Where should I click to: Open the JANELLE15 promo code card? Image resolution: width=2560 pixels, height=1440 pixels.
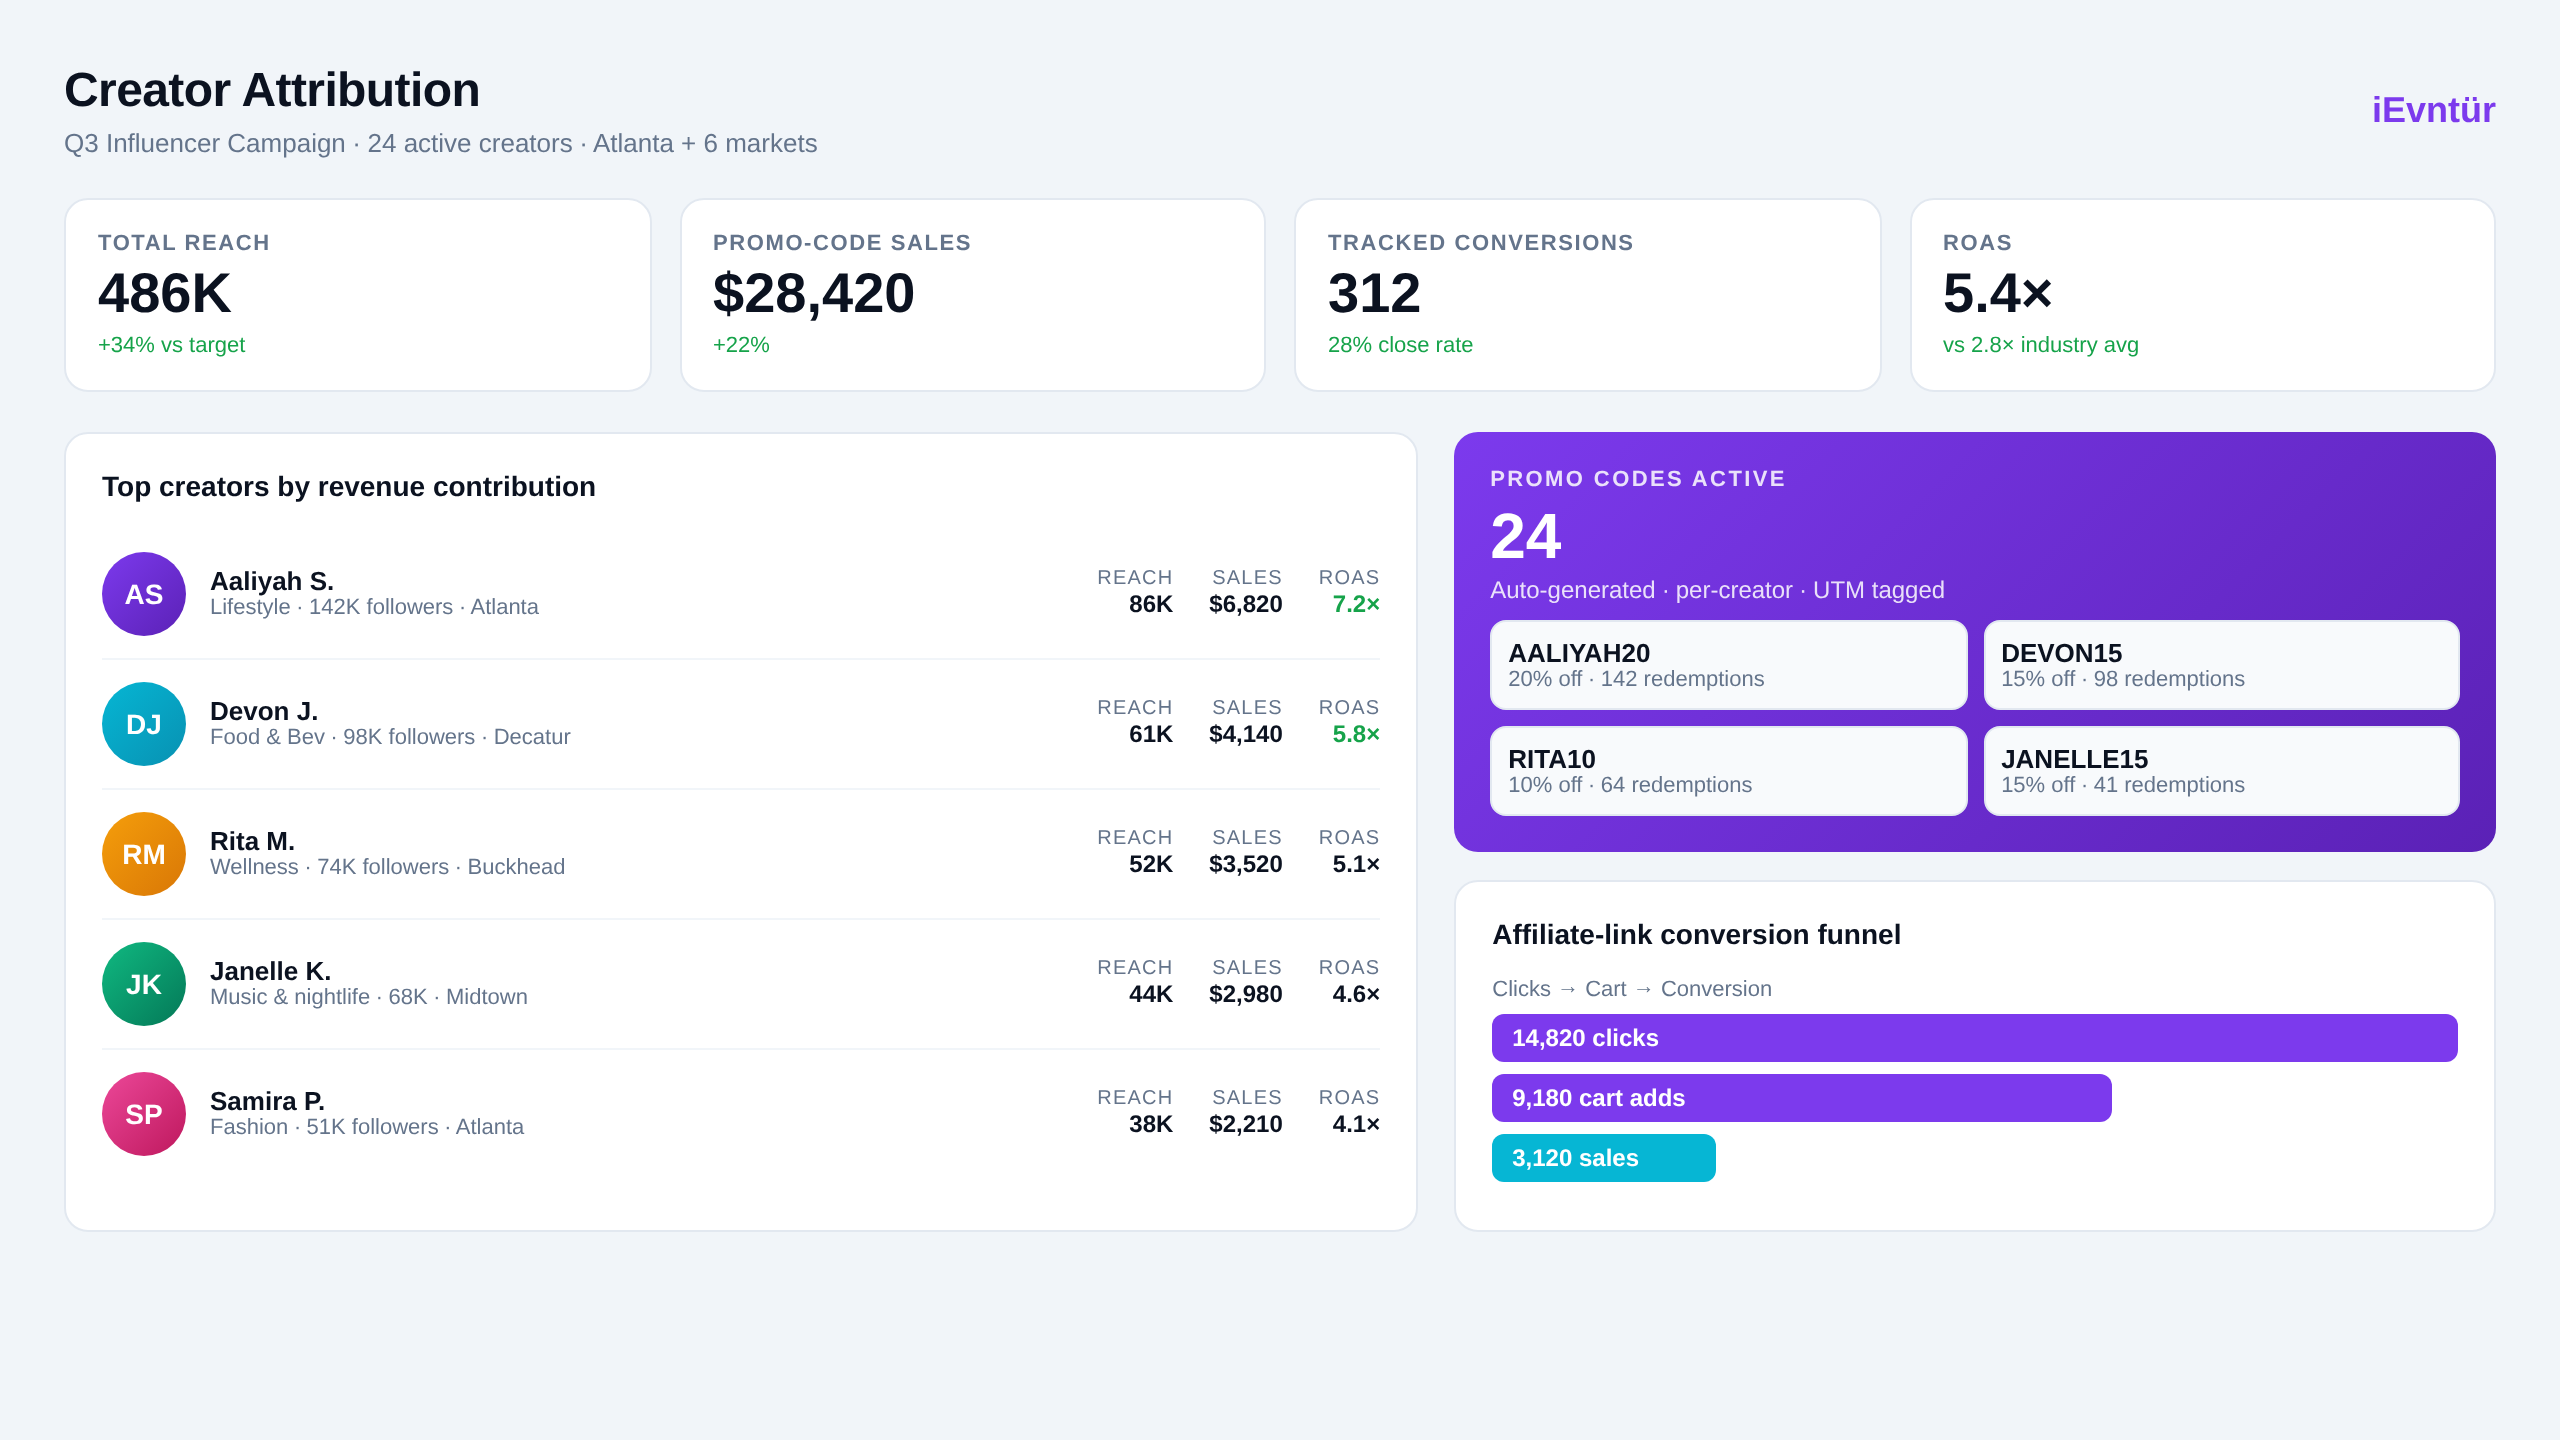[x=2221, y=771]
